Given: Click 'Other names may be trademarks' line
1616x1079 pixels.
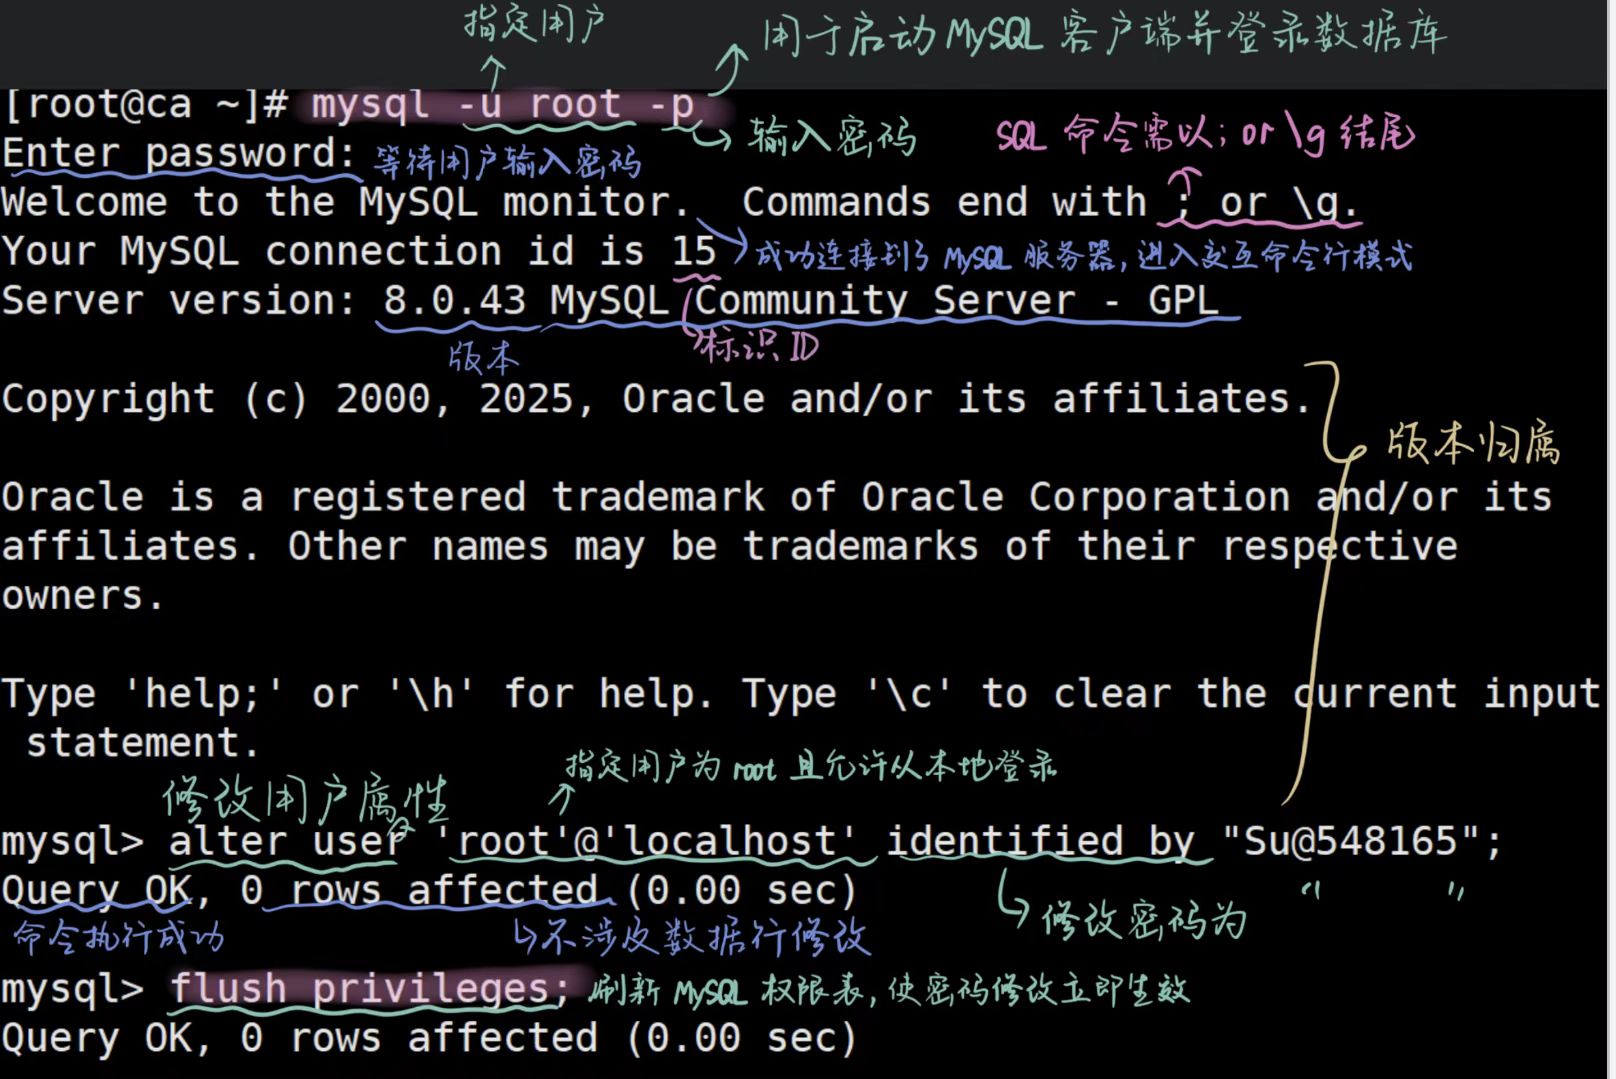Looking at the screenshot, I should click(x=730, y=546).
